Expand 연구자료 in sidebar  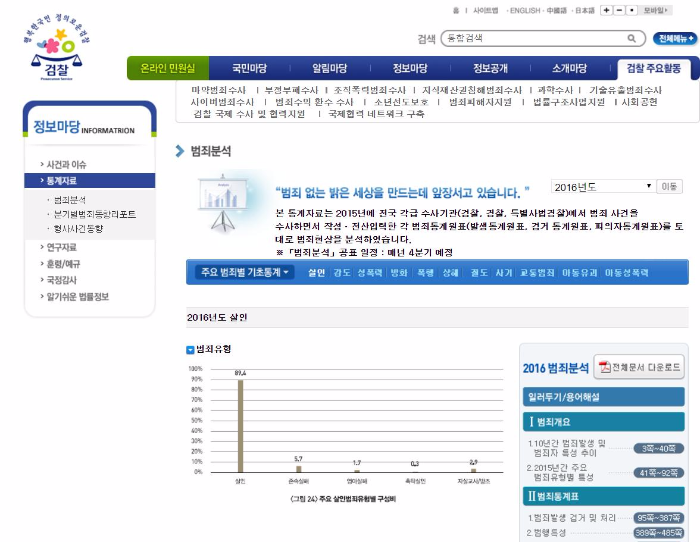pos(62,247)
